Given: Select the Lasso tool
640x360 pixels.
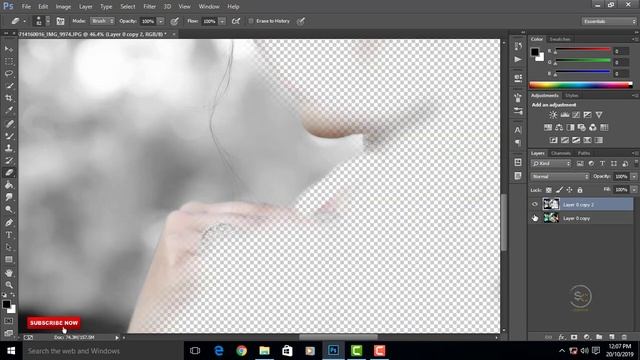Looking at the screenshot, I should coord(9,73).
